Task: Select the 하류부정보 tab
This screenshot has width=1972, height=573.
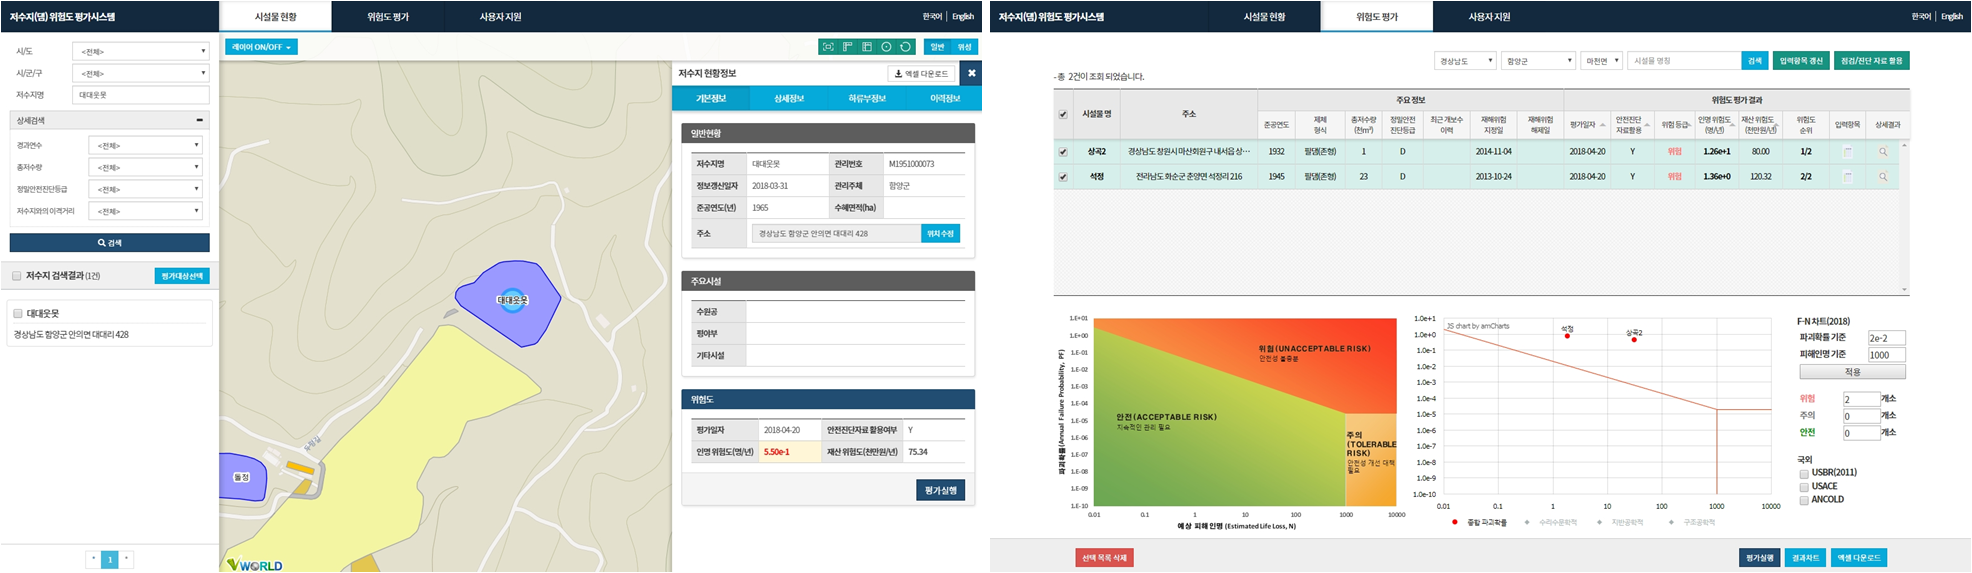Action: 866,98
